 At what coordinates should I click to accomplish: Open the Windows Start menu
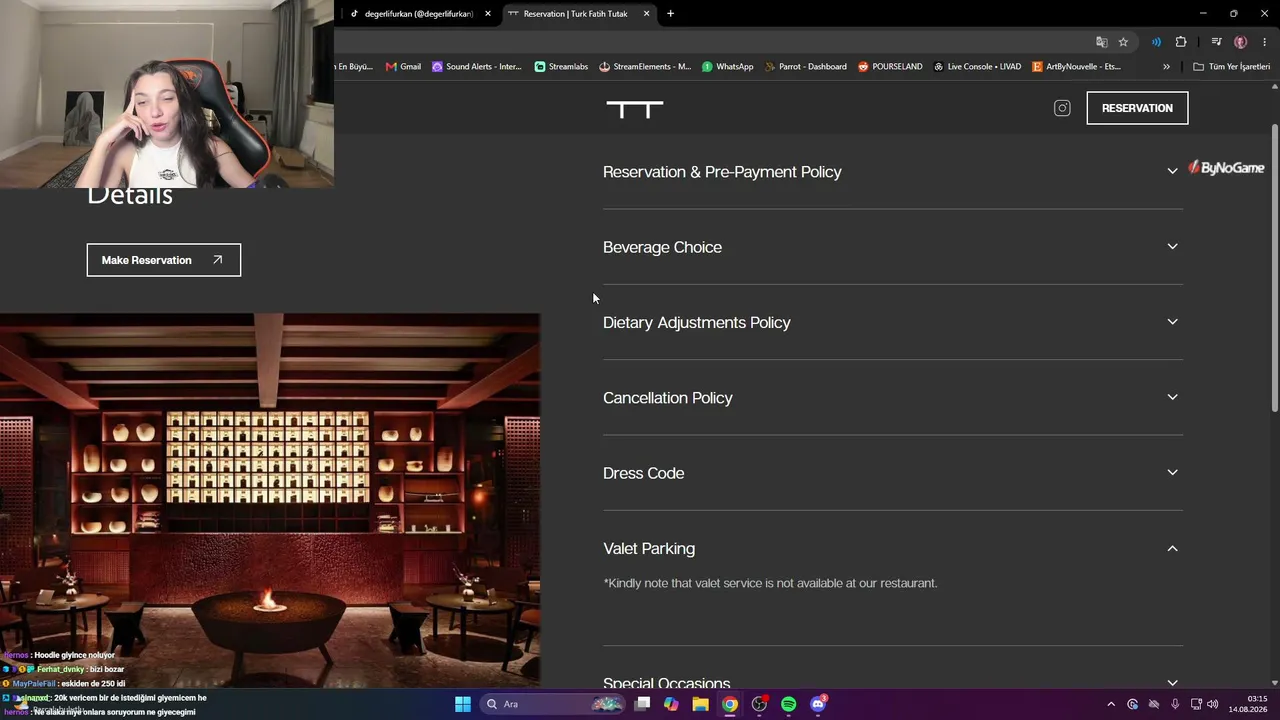[x=463, y=704]
